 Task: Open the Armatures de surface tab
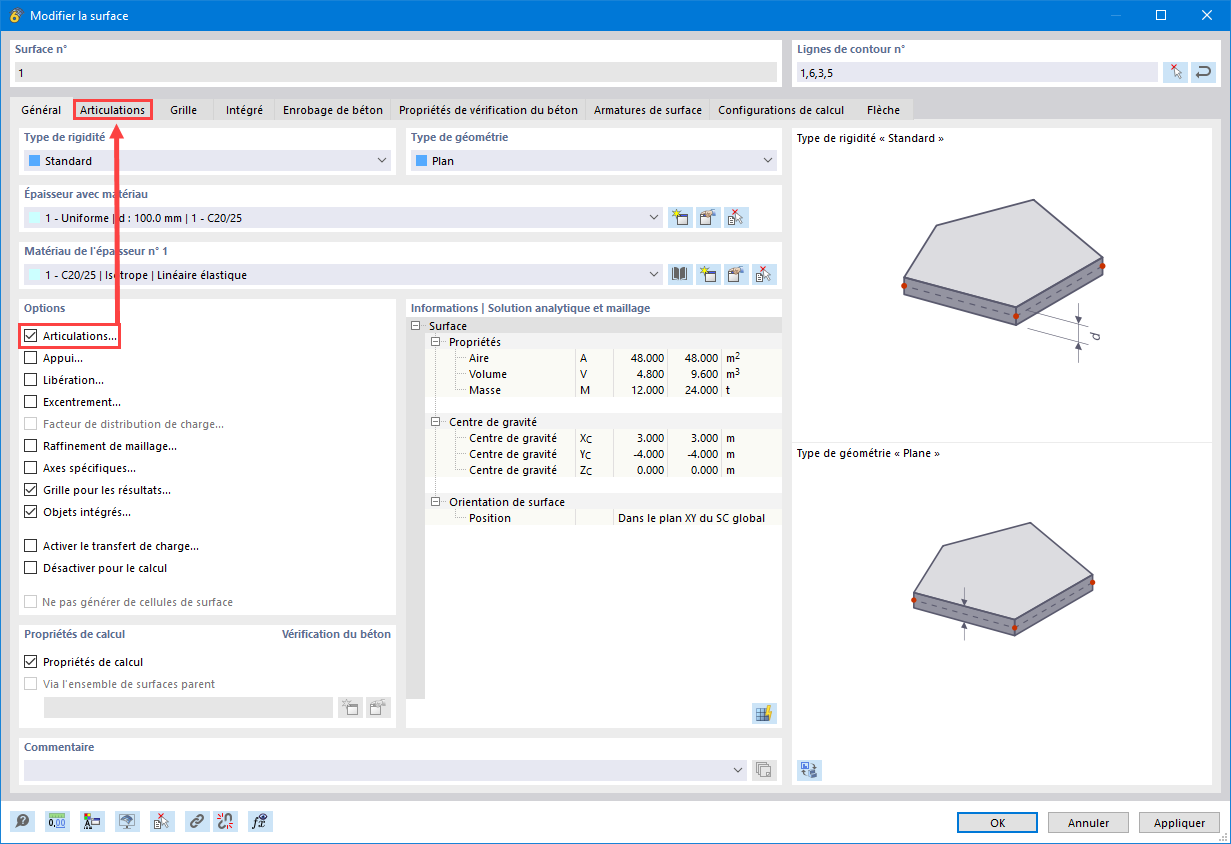coord(648,110)
